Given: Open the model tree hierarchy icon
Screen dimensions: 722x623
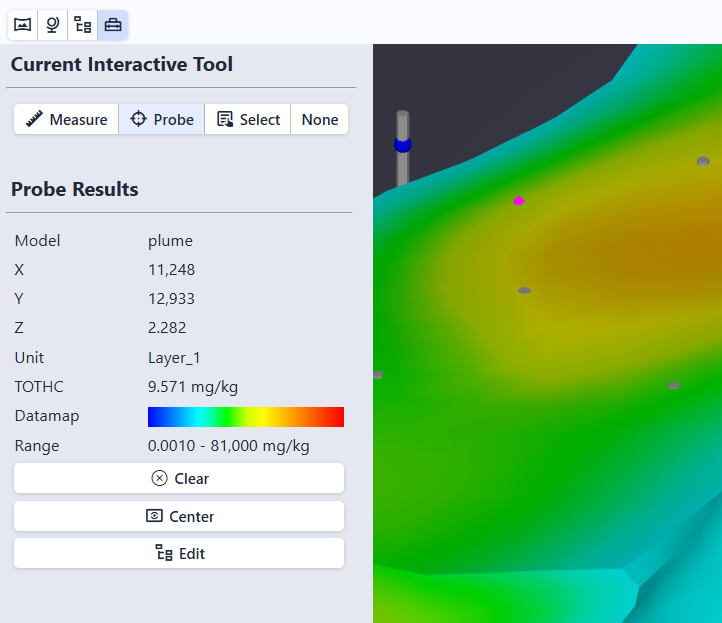Looking at the screenshot, I should (x=82, y=25).
